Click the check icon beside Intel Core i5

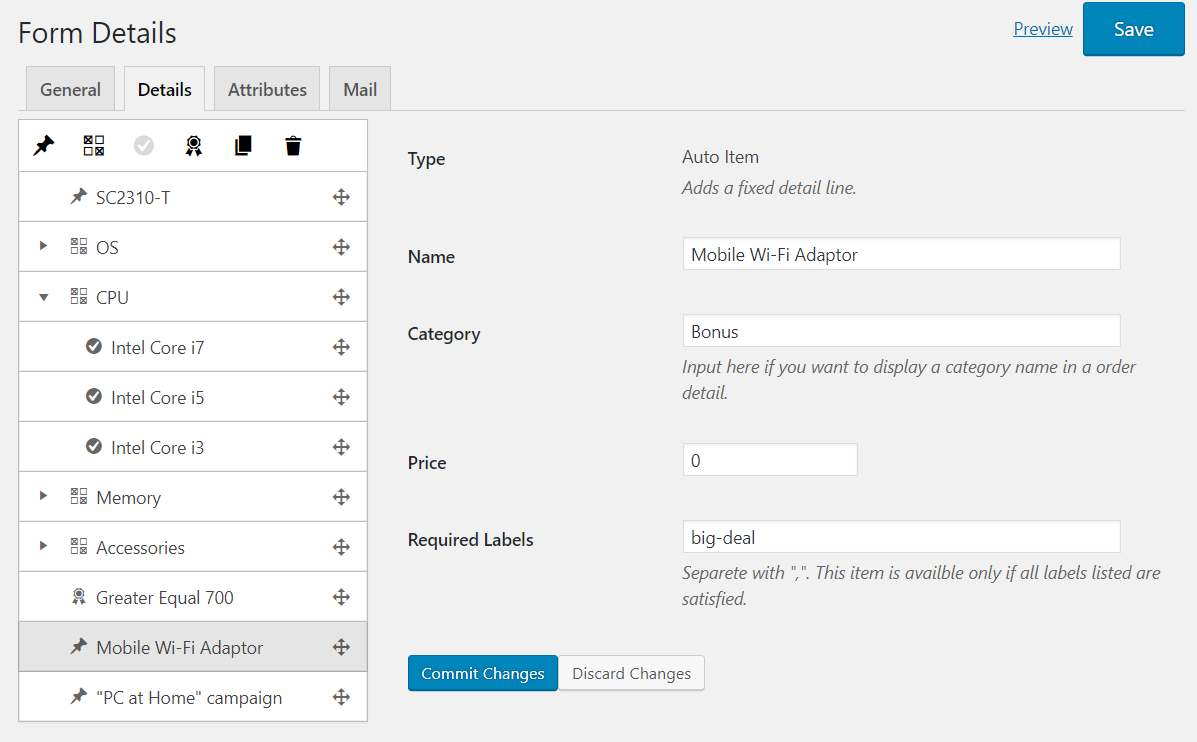[x=94, y=397]
